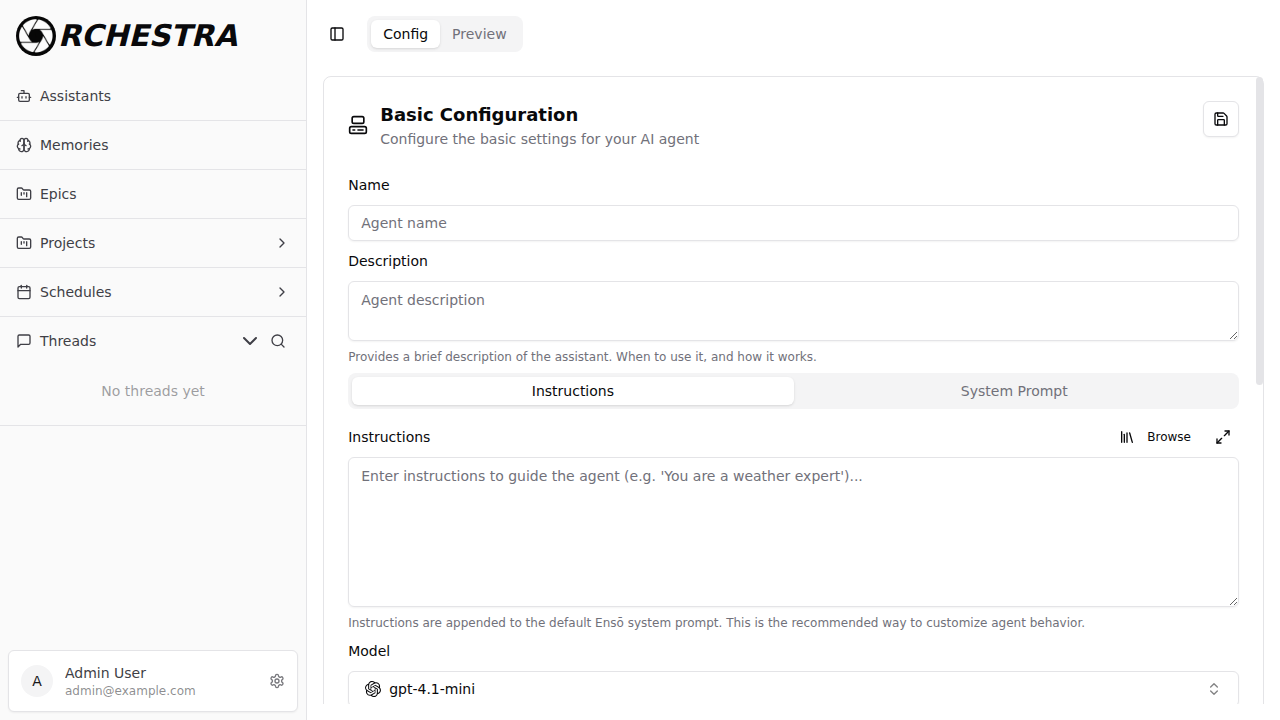Viewport: 1280px width, 720px height.
Task: Click the Threads chat bubble icon
Action: click(24, 341)
